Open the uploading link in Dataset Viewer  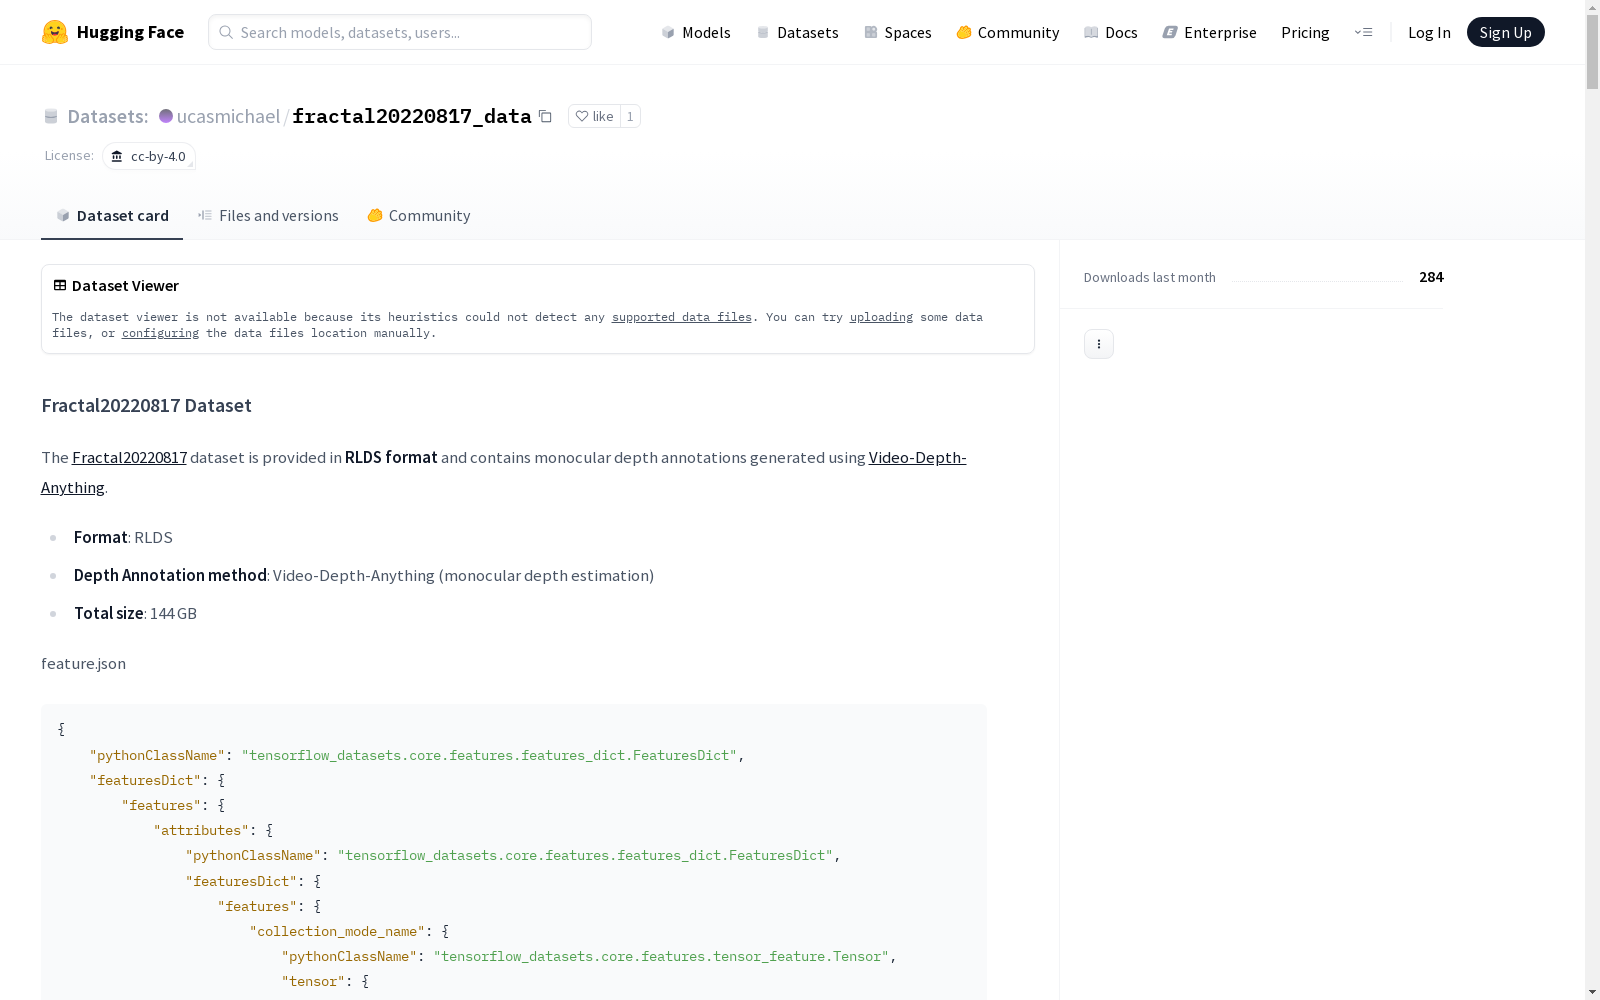point(881,317)
